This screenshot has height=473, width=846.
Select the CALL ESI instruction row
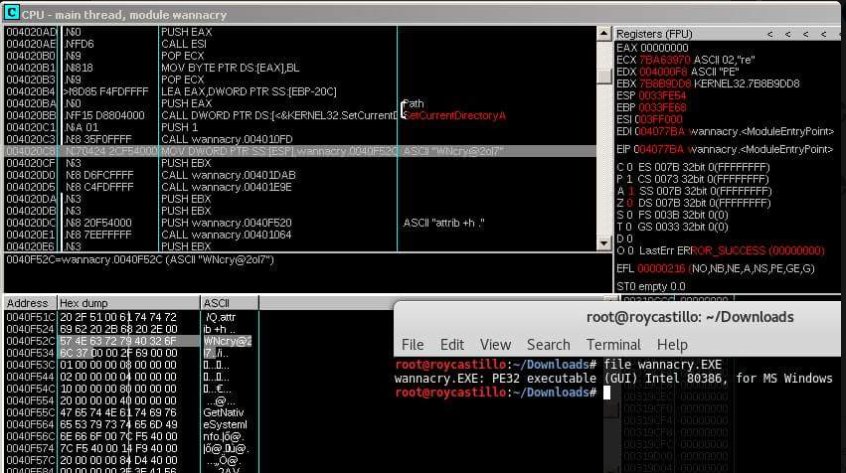300,44
